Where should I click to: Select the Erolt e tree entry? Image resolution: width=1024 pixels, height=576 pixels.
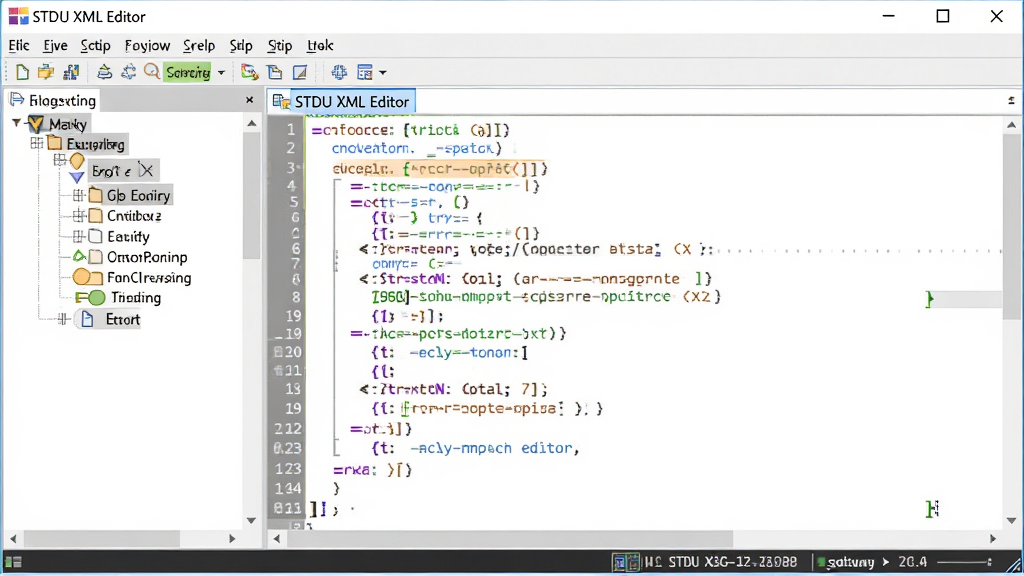(x=111, y=171)
